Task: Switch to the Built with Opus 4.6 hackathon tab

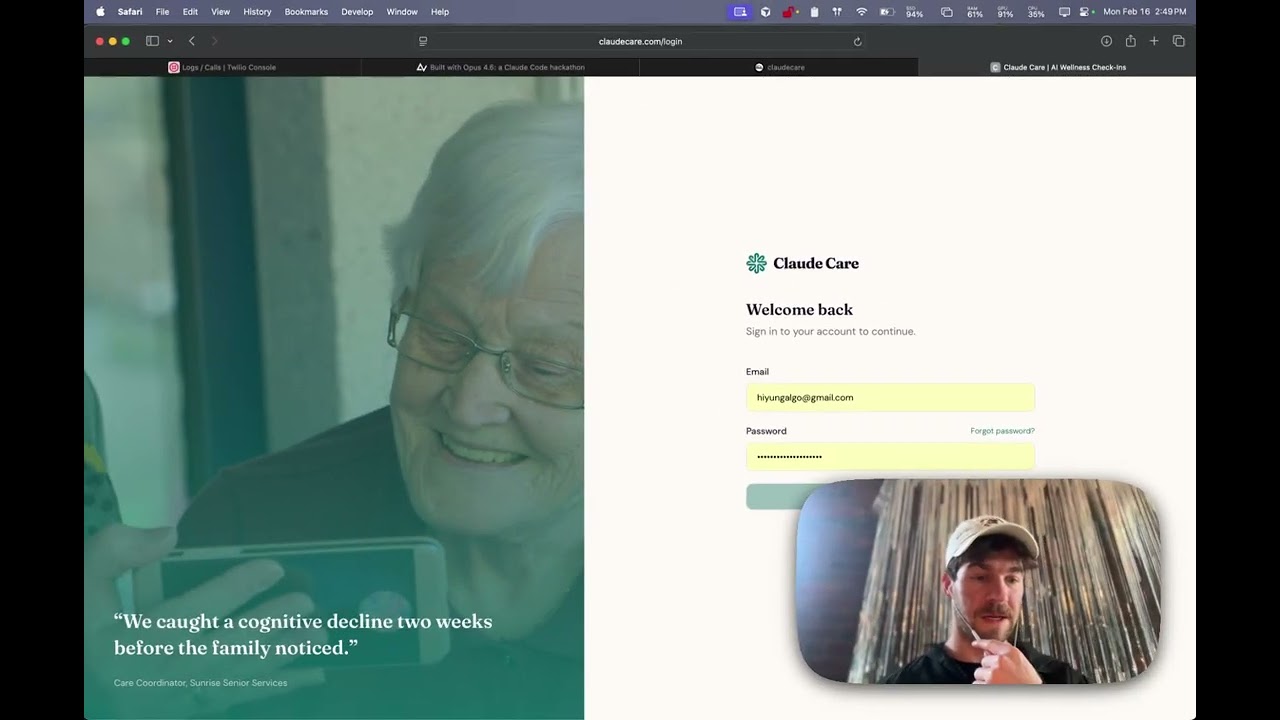Action: 500,67
